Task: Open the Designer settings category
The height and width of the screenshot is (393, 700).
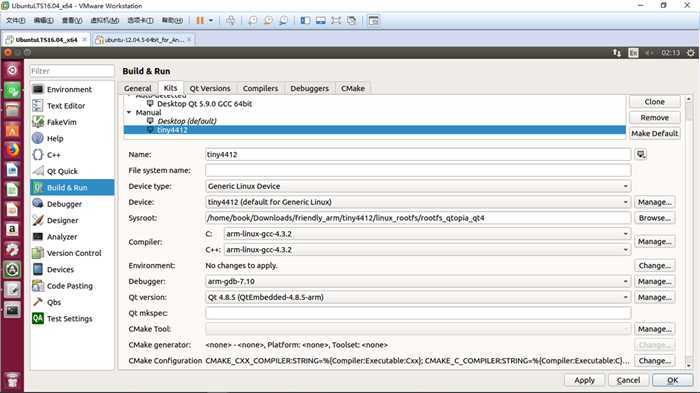Action: [72, 220]
